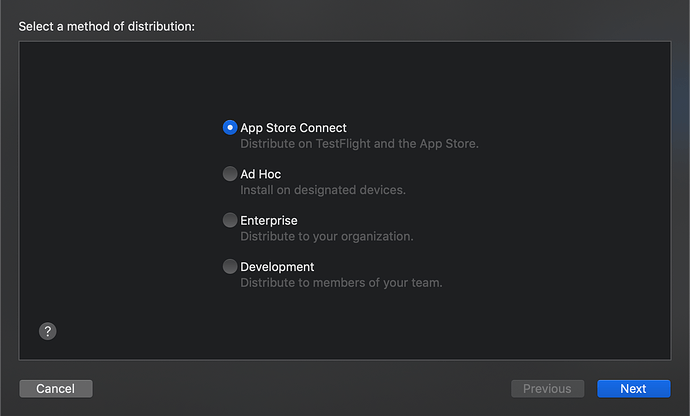The image size is (690, 416).
Task: Click the 'Select a method of distribution' heading
Action: [x=106, y=25]
